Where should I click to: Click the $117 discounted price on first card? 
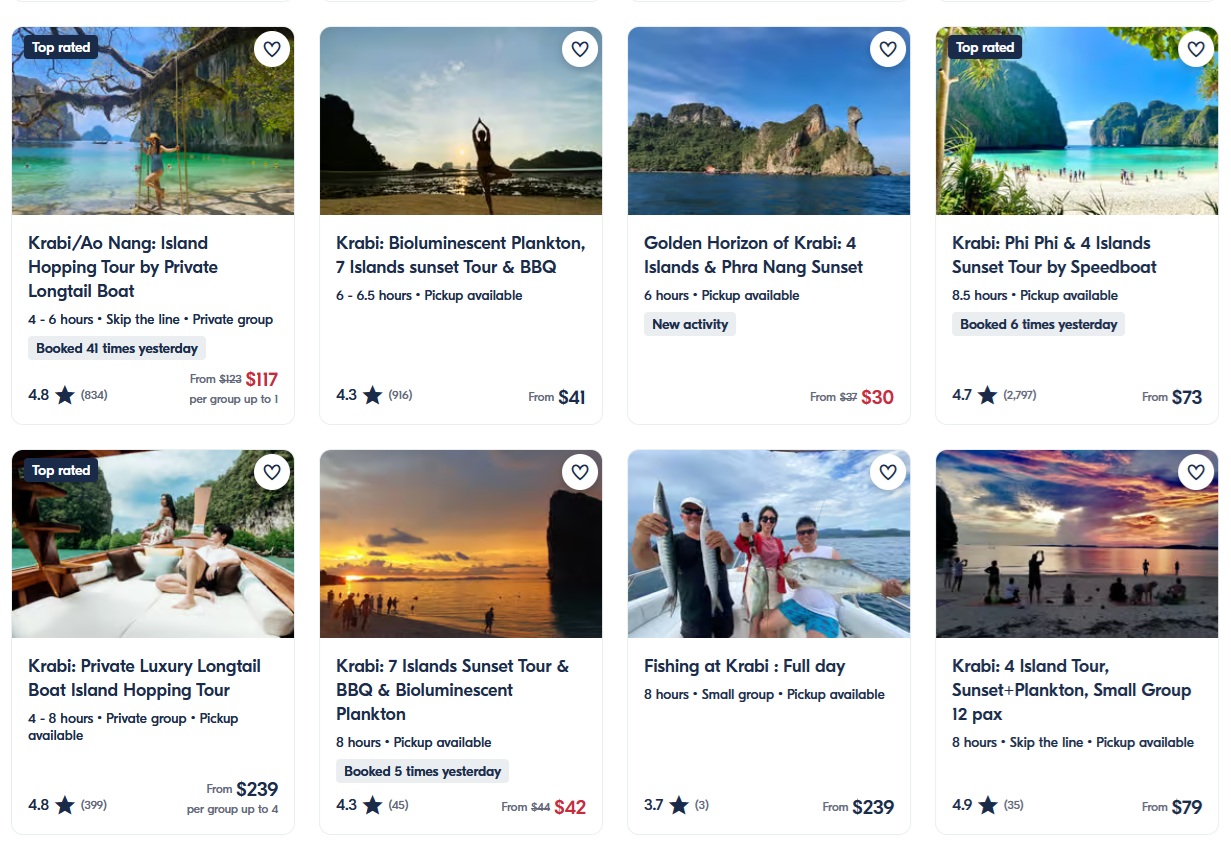click(261, 379)
